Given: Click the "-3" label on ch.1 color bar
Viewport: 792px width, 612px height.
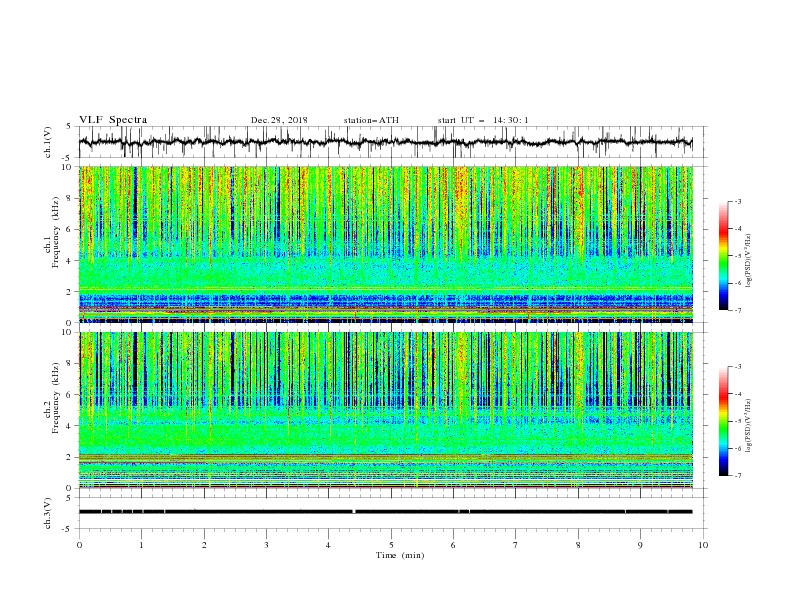Looking at the screenshot, I should click(737, 201).
